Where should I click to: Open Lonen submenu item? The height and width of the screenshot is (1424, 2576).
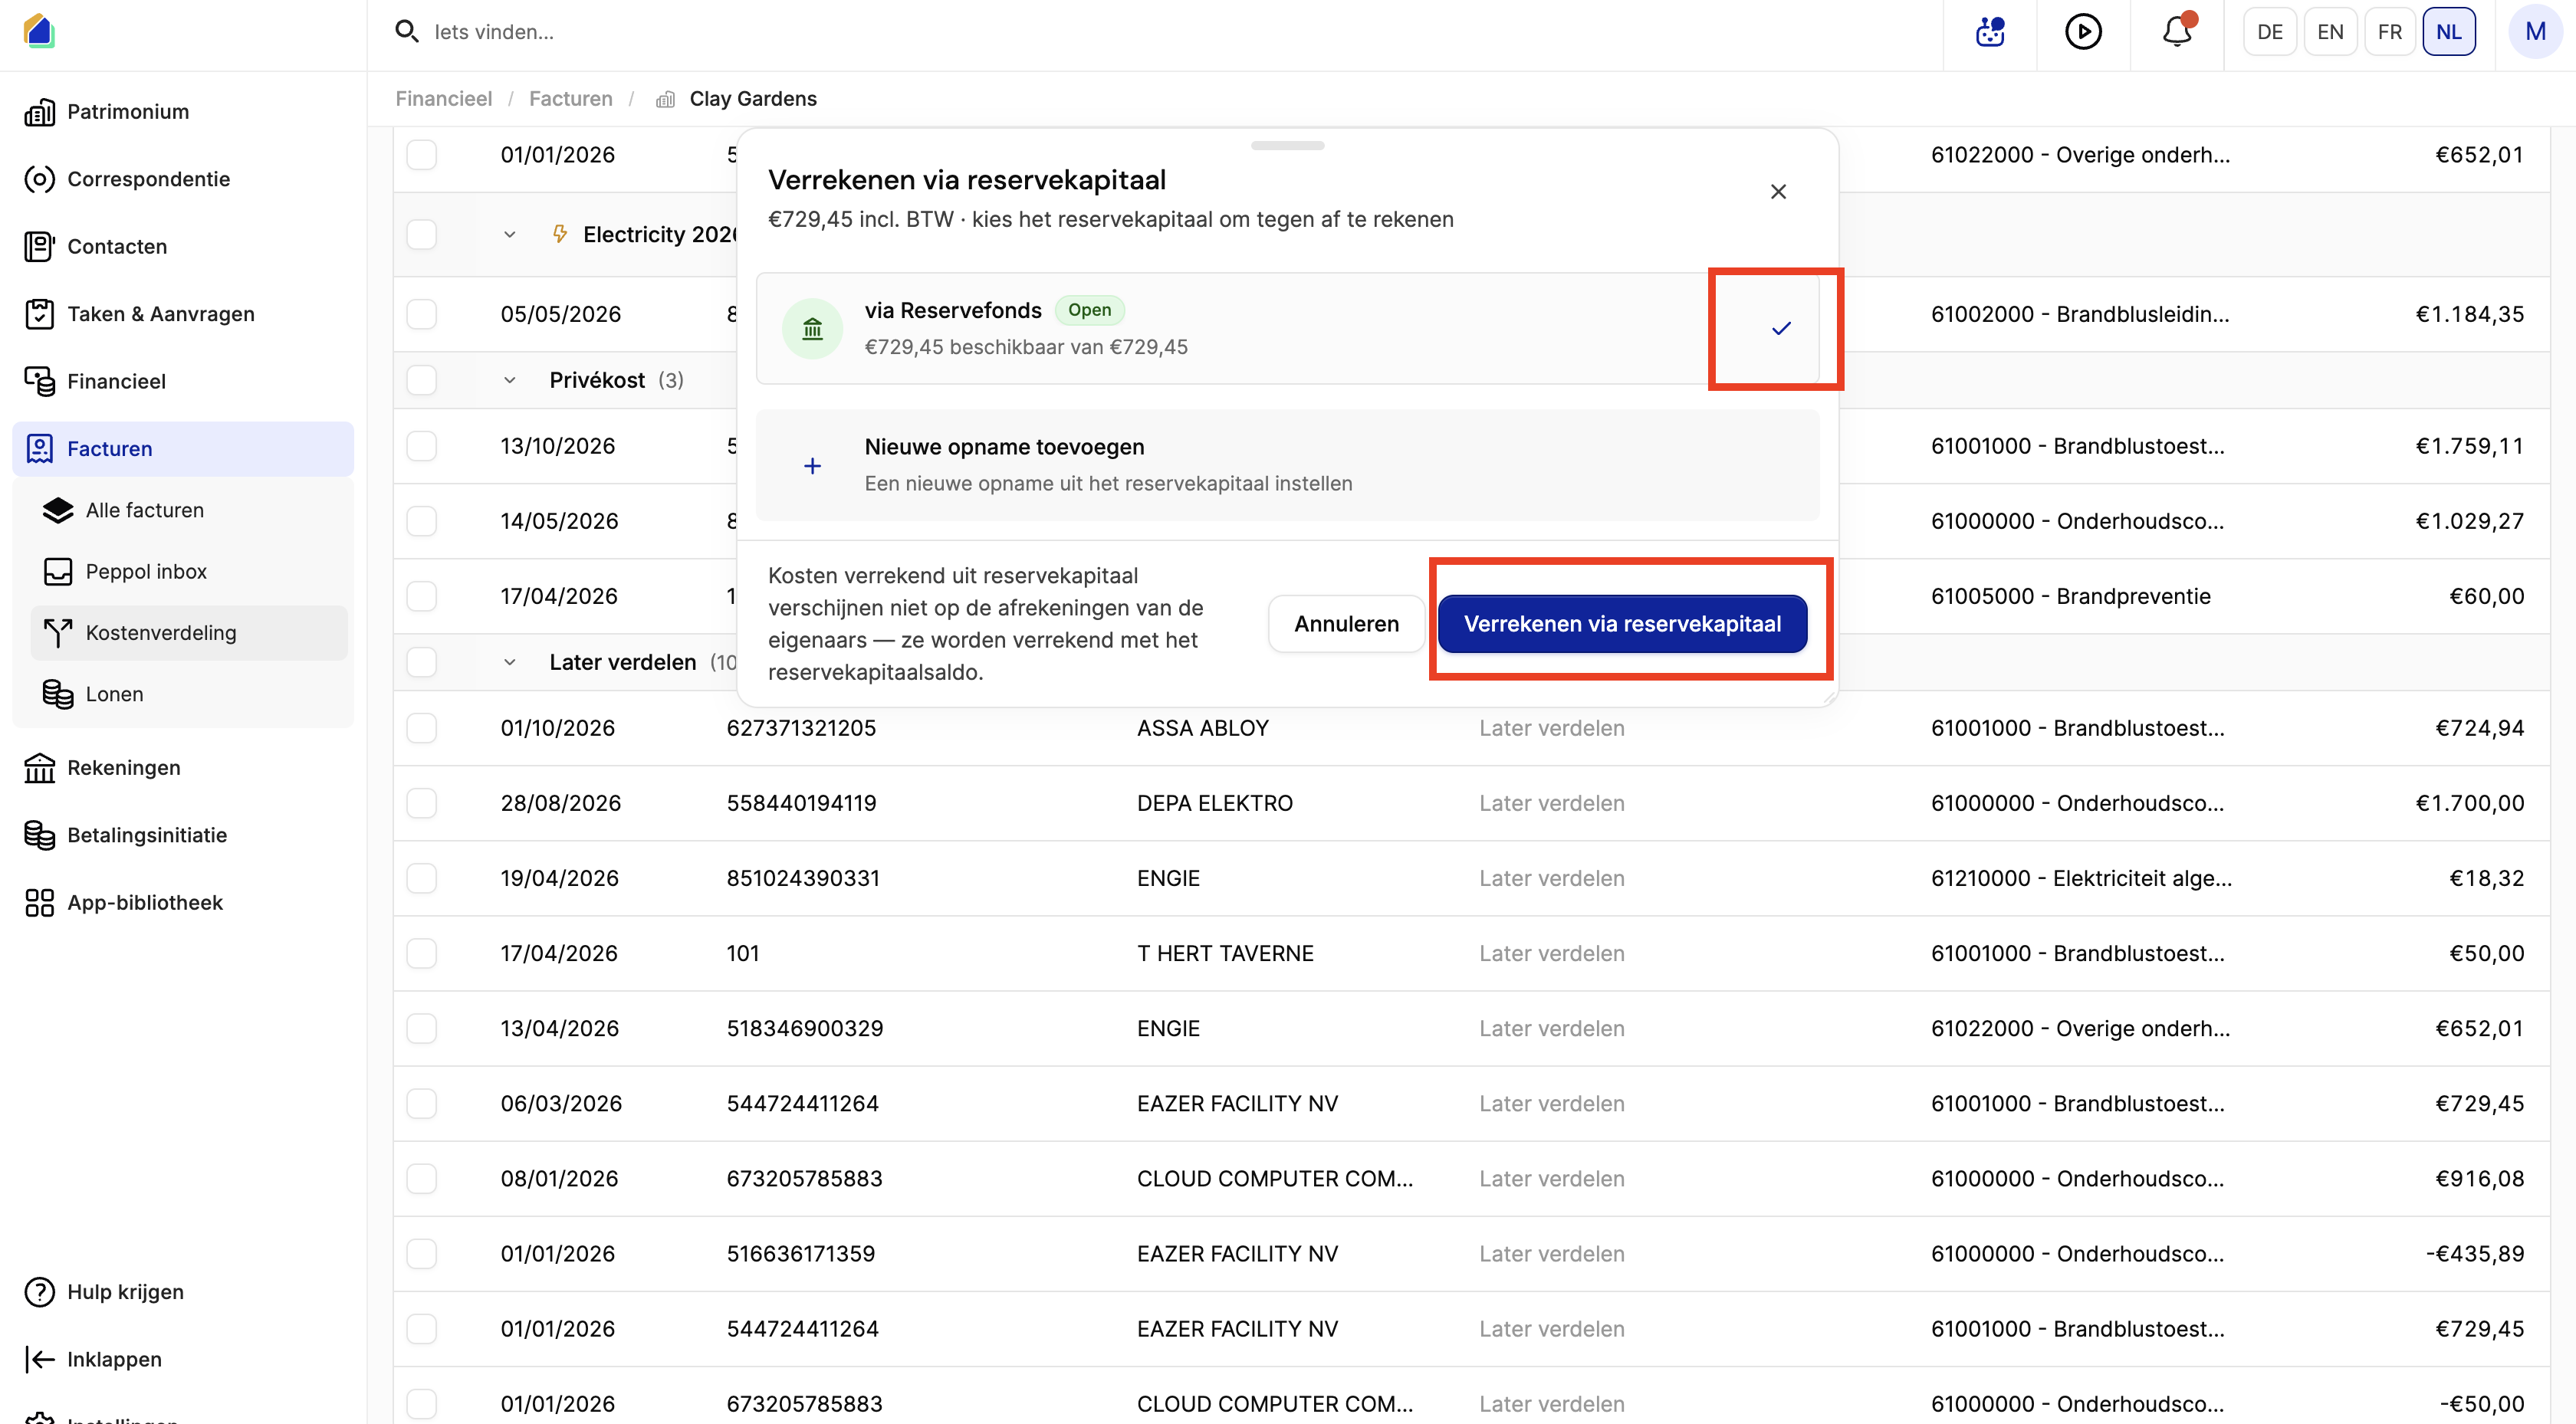coord(189,694)
